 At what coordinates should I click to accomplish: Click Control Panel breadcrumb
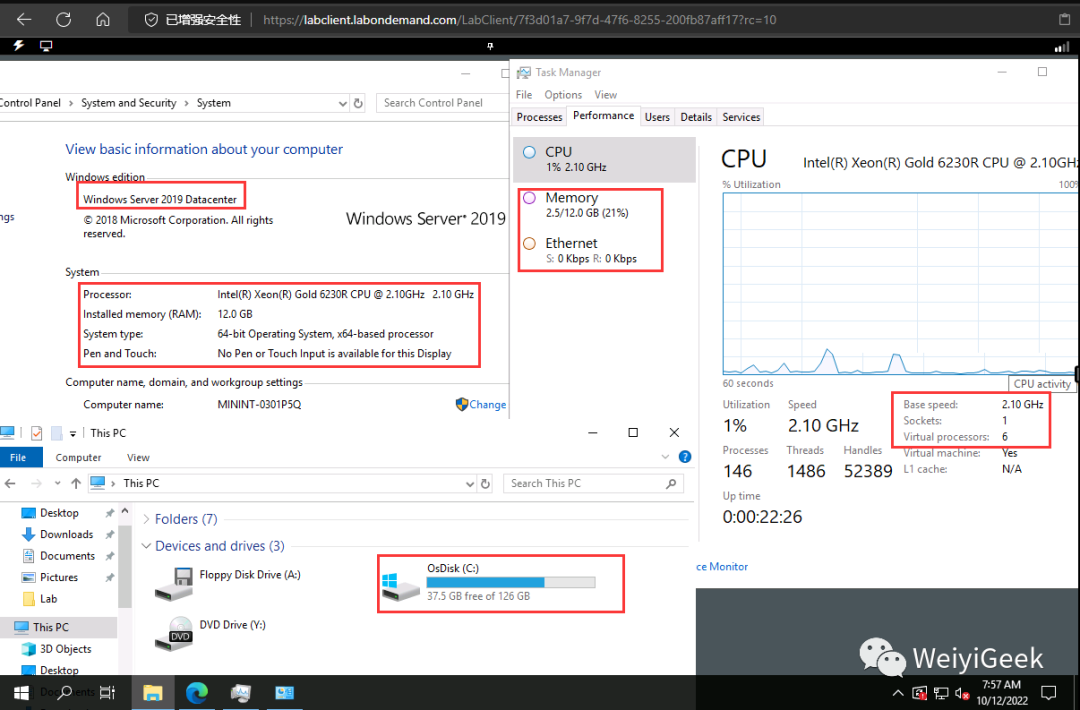[30, 103]
